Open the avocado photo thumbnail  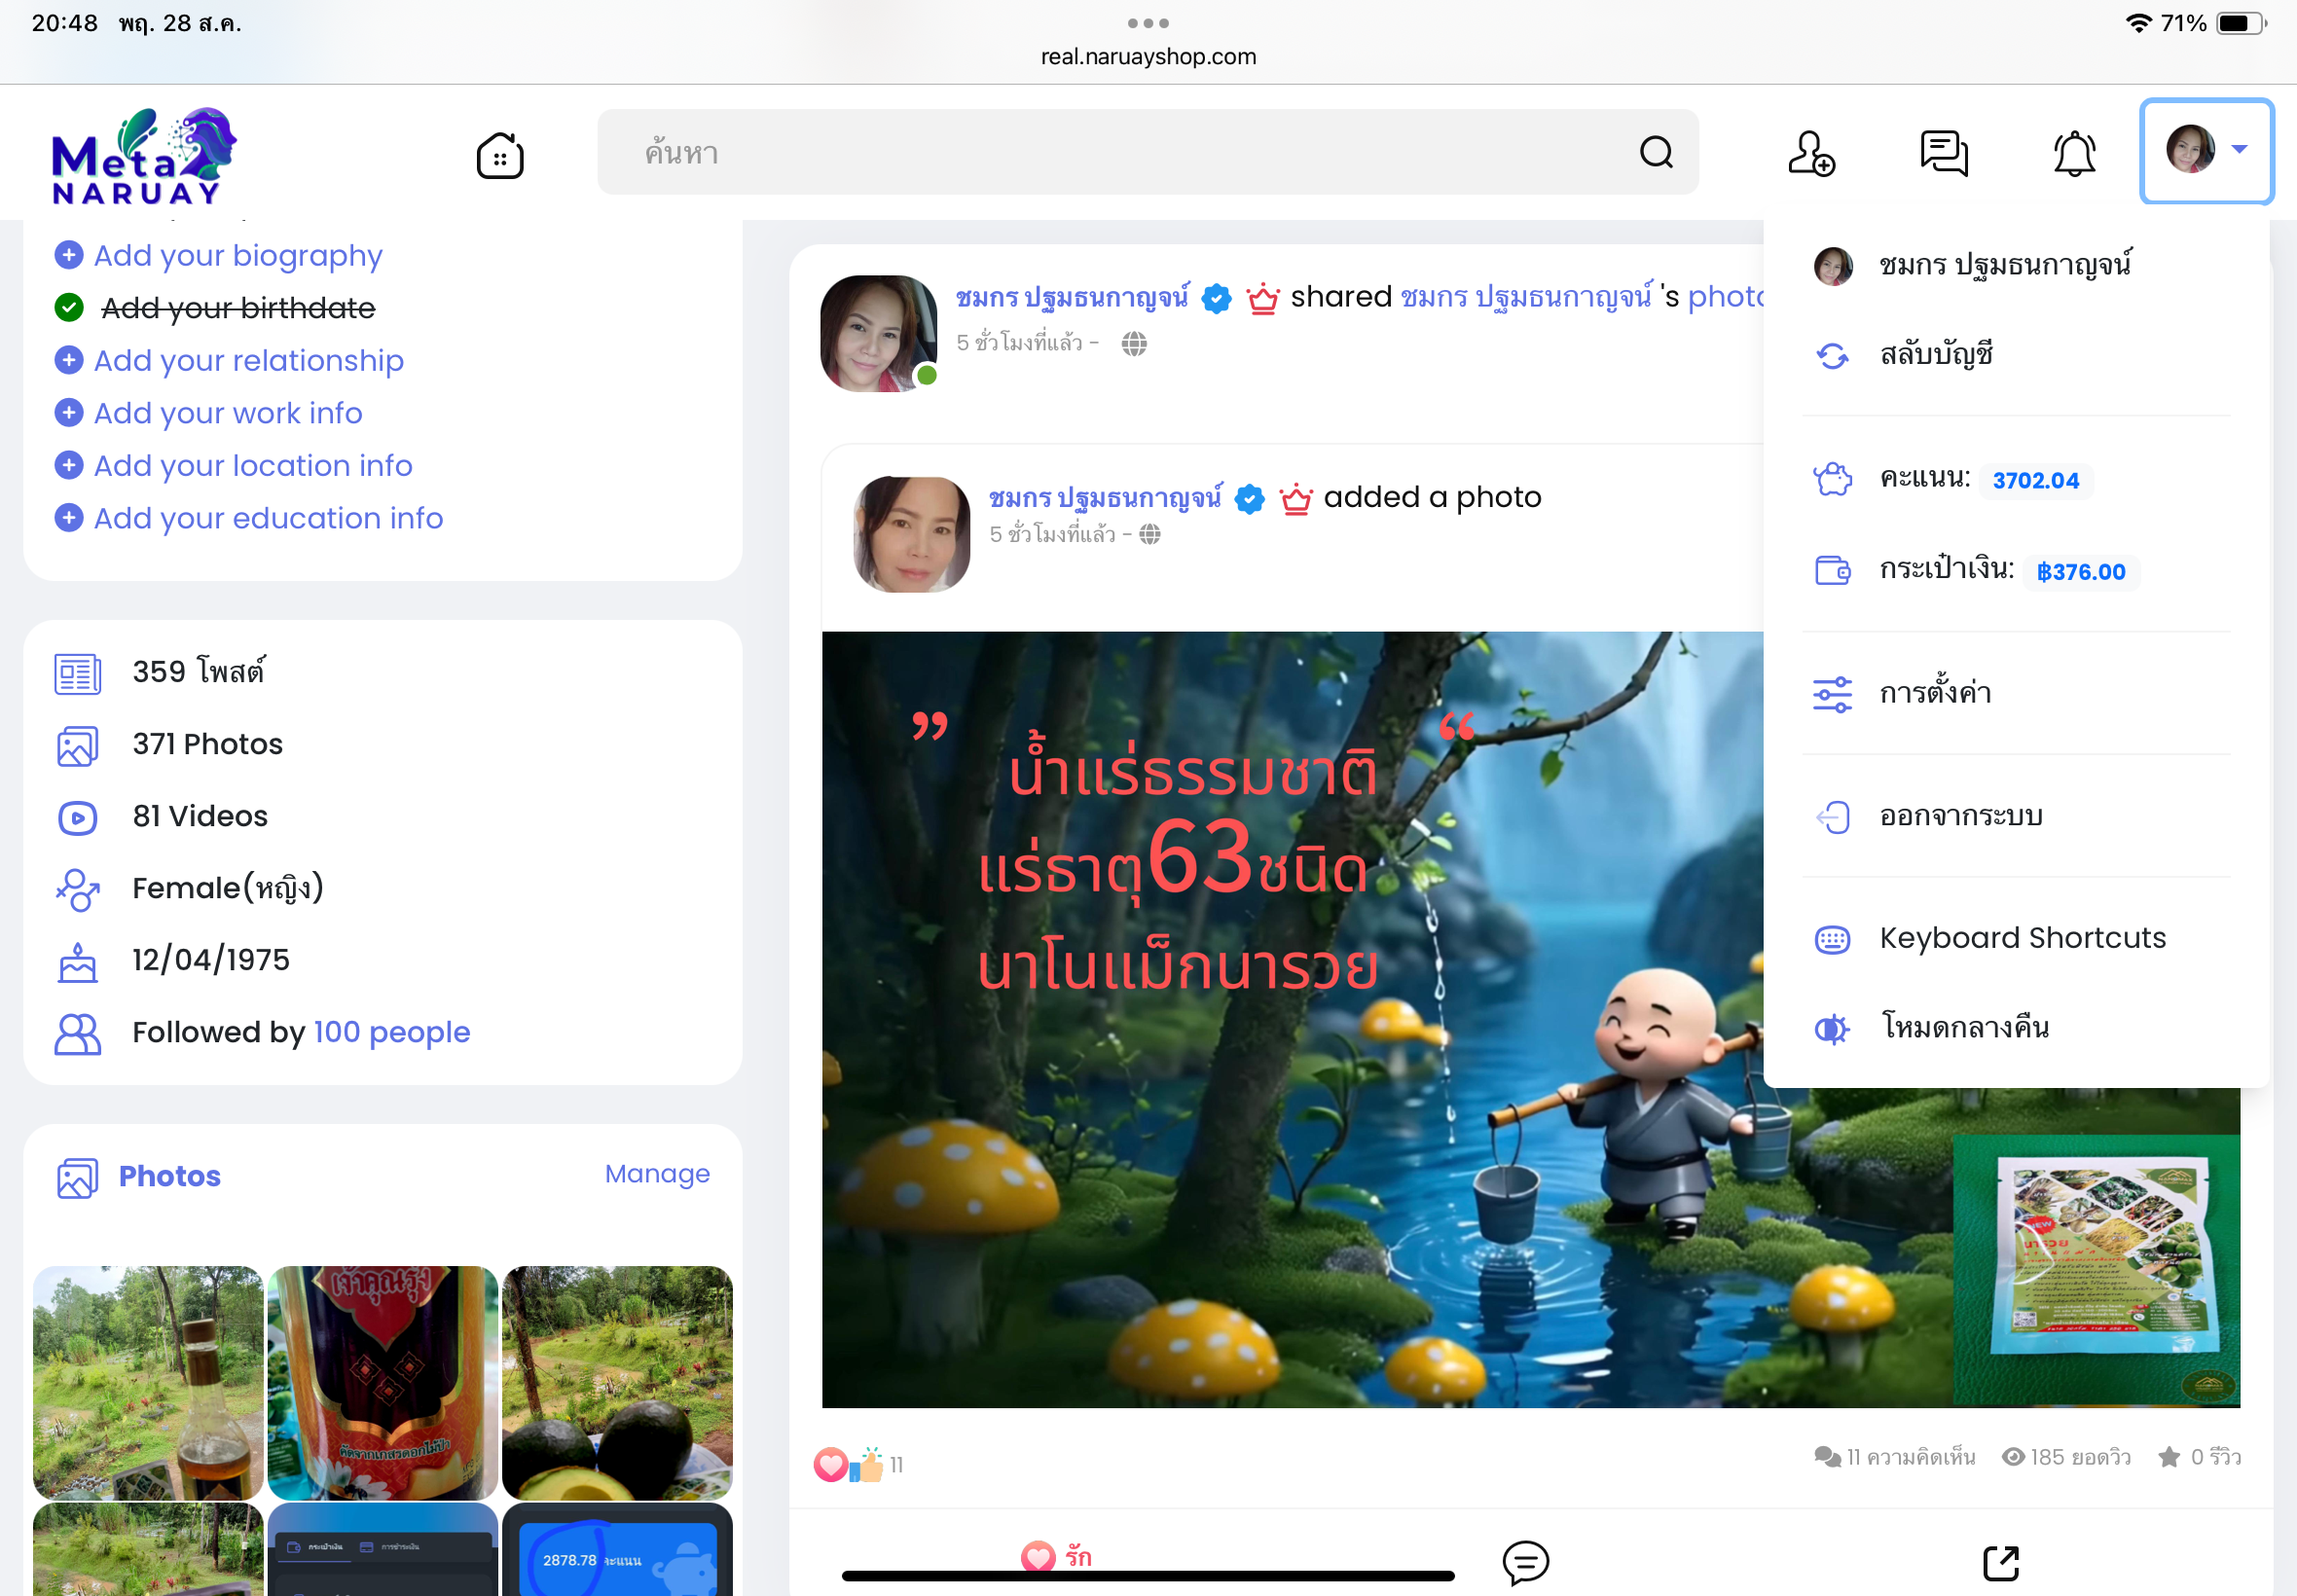(617, 1383)
